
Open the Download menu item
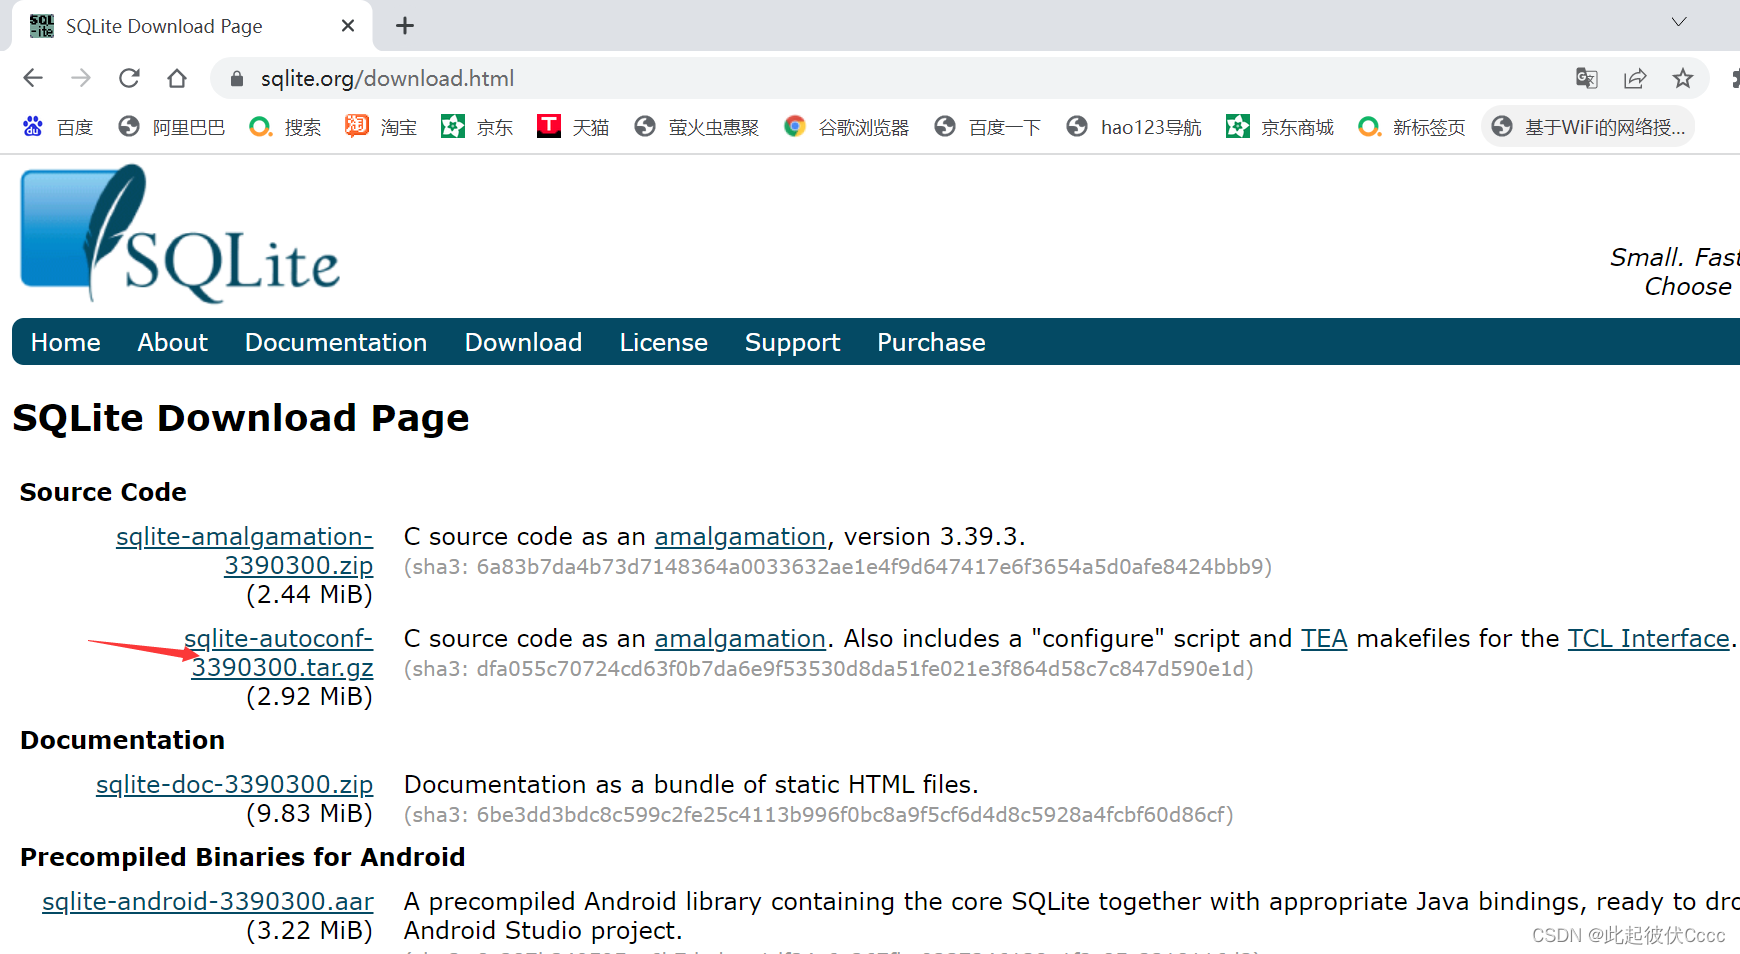[523, 342]
